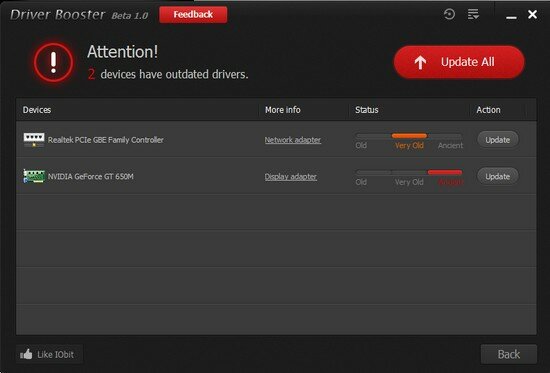Click the red Feedback button
550x373 pixels.
pos(193,14)
